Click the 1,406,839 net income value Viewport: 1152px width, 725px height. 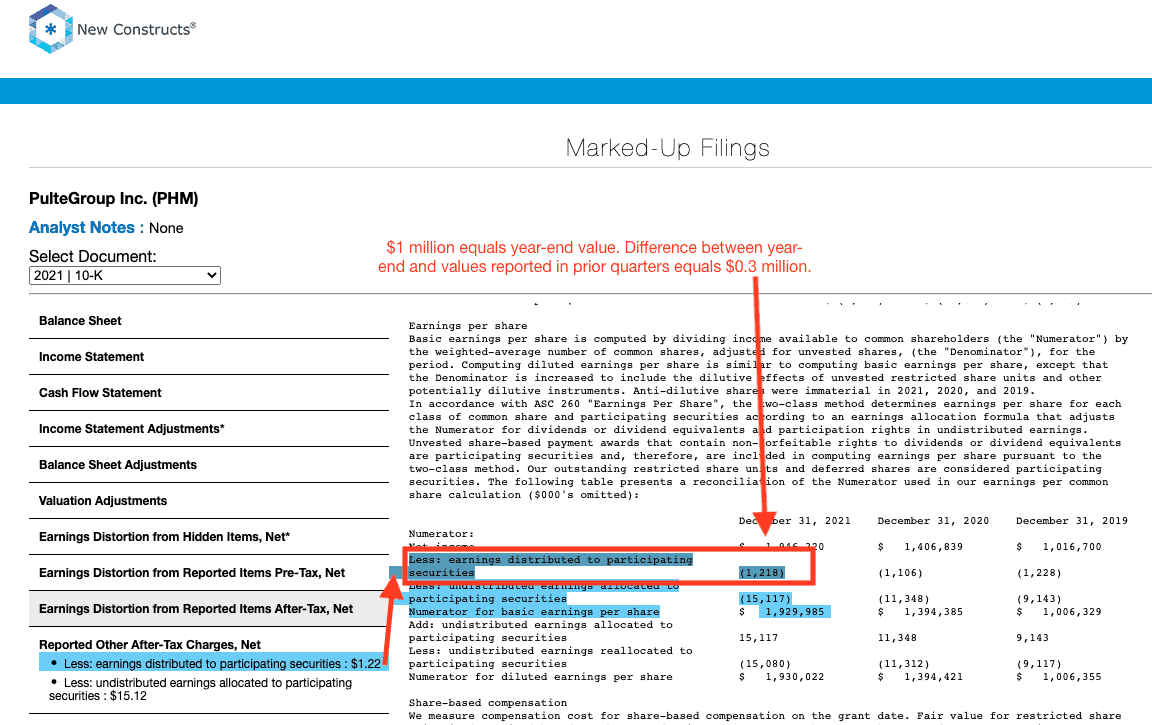pos(933,547)
